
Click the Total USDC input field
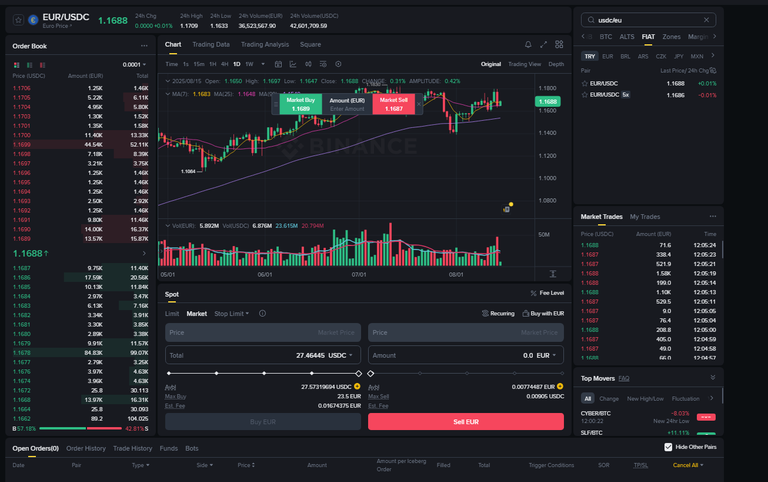(x=263, y=355)
